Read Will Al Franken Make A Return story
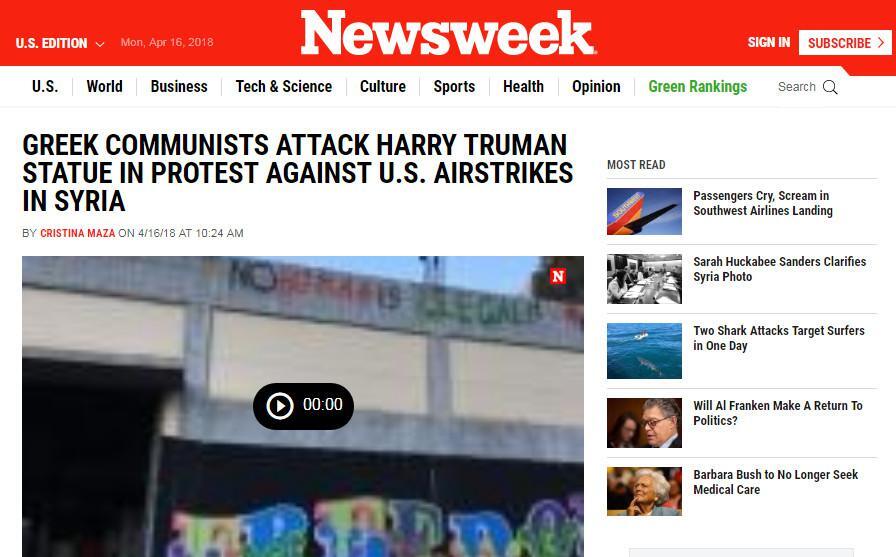 click(778, 413)
